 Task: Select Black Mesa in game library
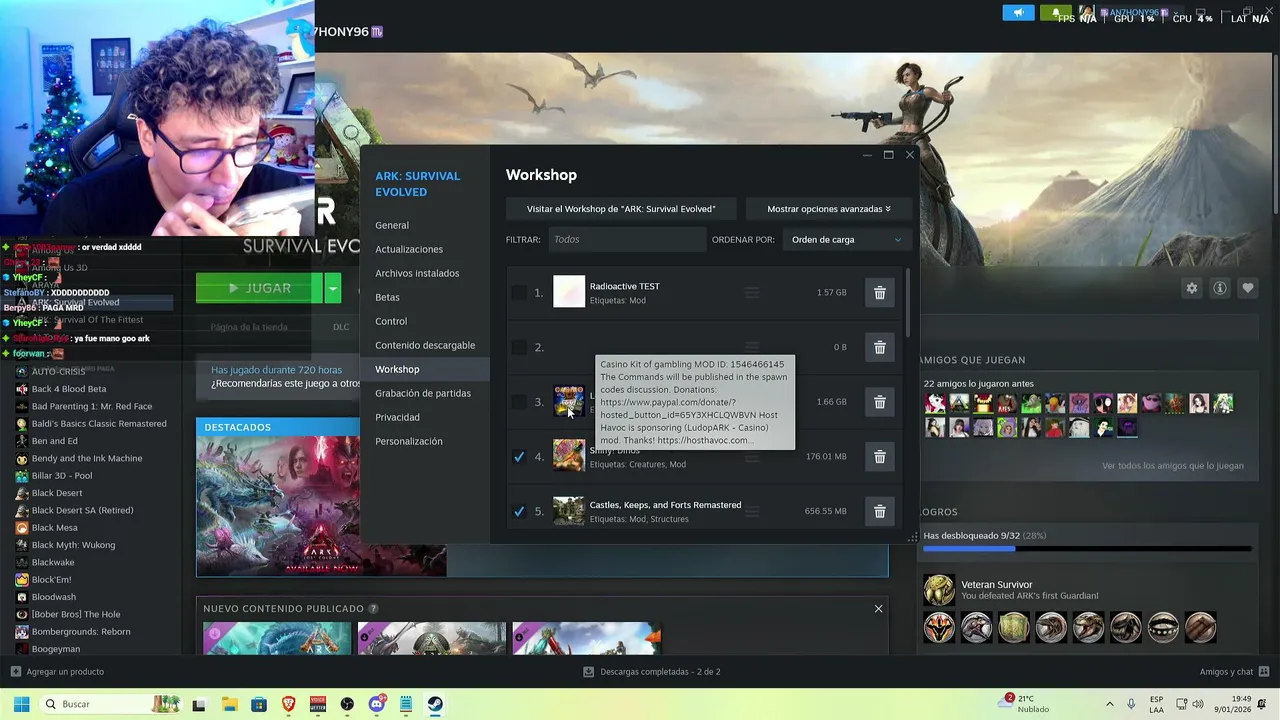tap(55, 528)
